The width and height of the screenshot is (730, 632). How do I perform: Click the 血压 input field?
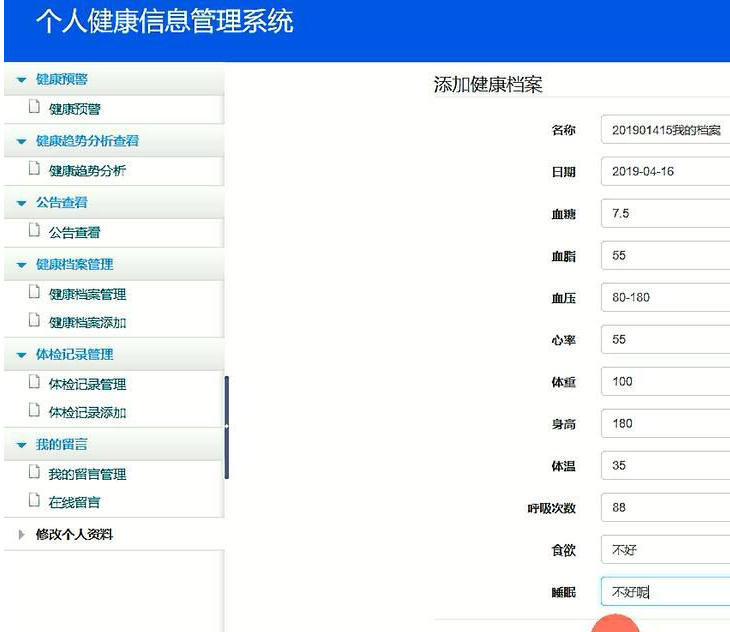666,297
